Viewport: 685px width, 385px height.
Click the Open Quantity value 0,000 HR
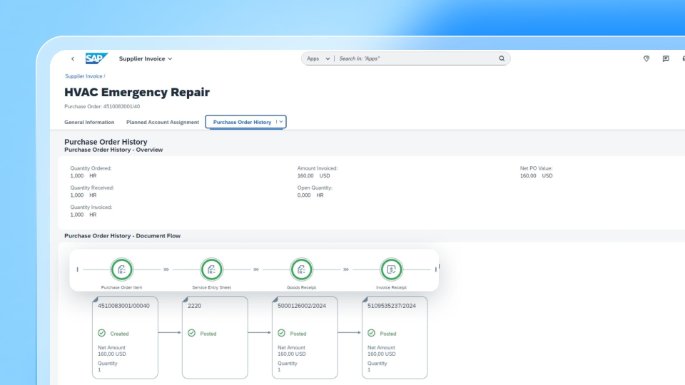(310, 195)
